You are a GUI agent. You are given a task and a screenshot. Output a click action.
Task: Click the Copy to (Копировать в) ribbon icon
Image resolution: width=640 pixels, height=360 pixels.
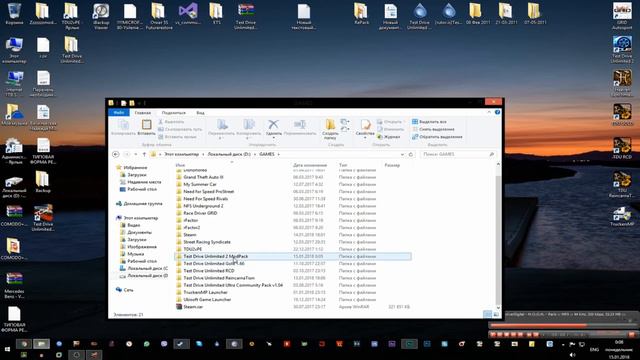pyautogui.click(x=248, y=124)
